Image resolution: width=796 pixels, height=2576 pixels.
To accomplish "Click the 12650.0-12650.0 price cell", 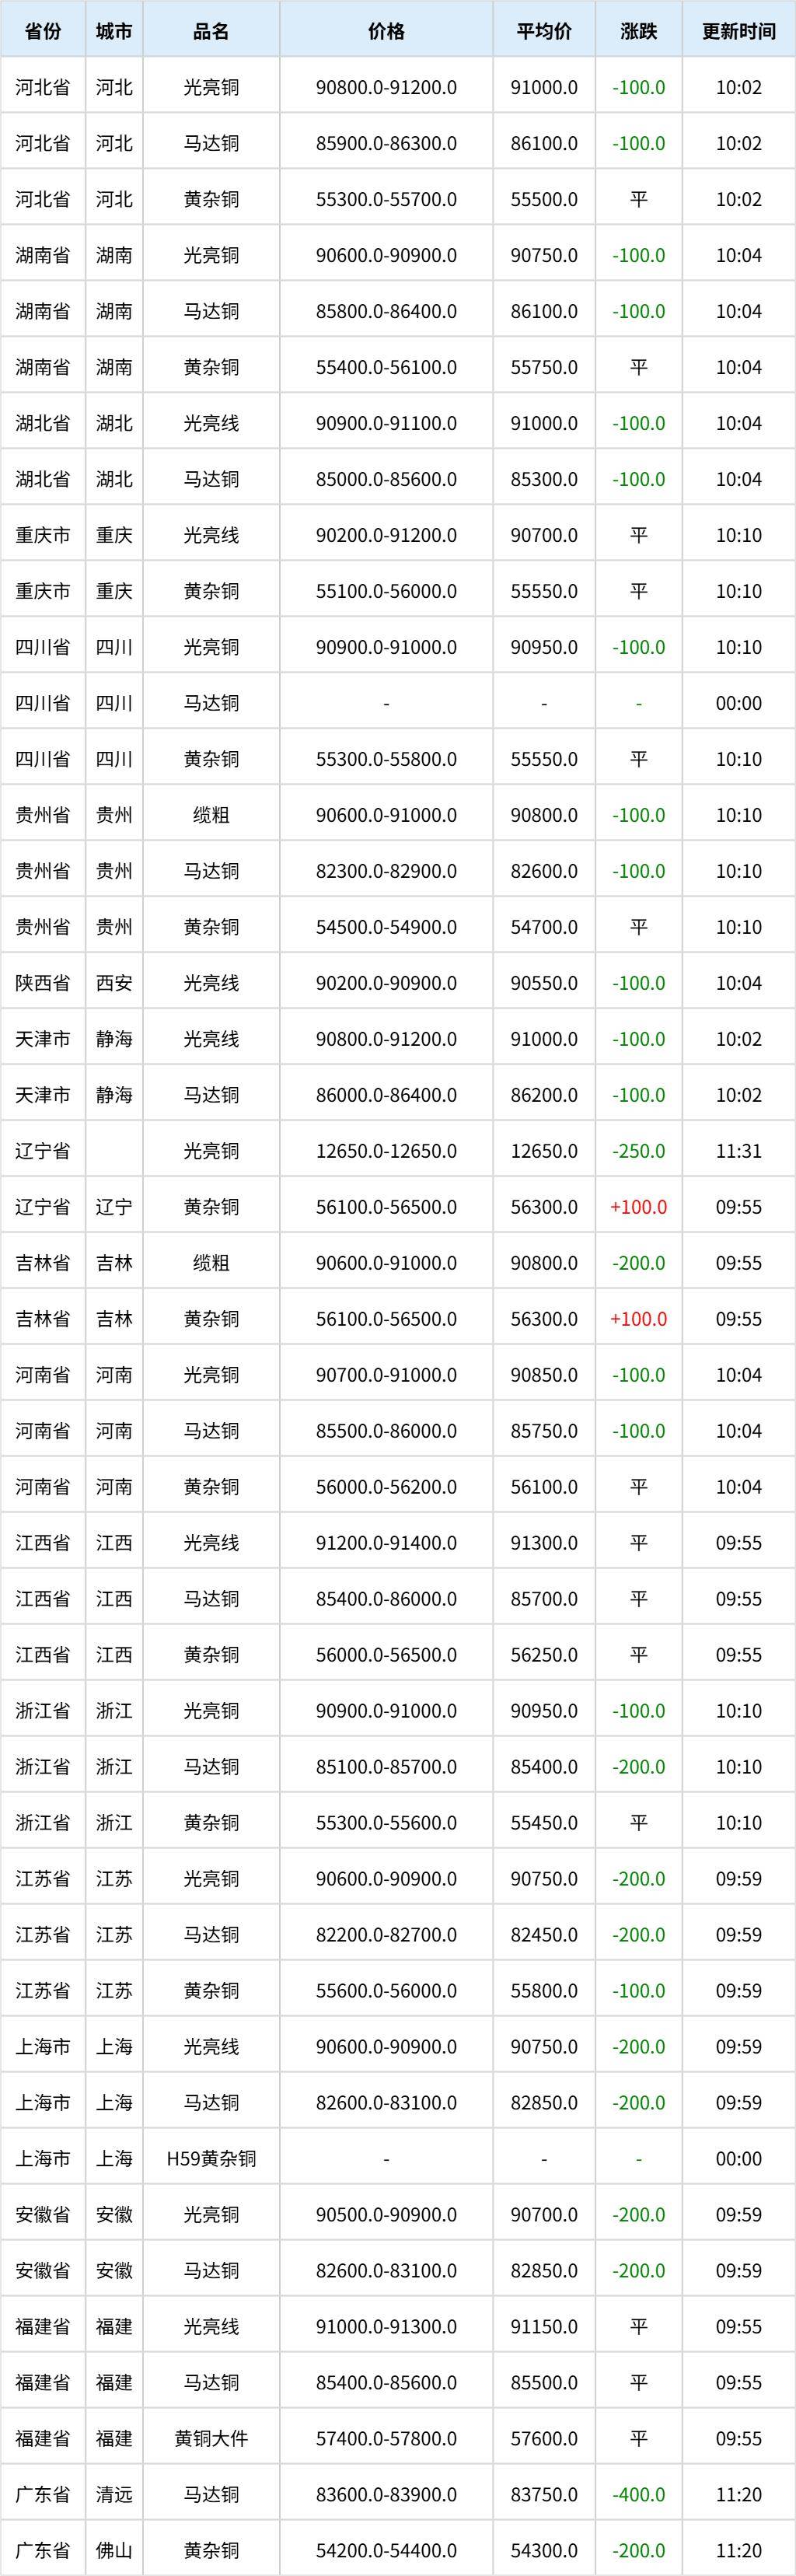I will 386,1151.
